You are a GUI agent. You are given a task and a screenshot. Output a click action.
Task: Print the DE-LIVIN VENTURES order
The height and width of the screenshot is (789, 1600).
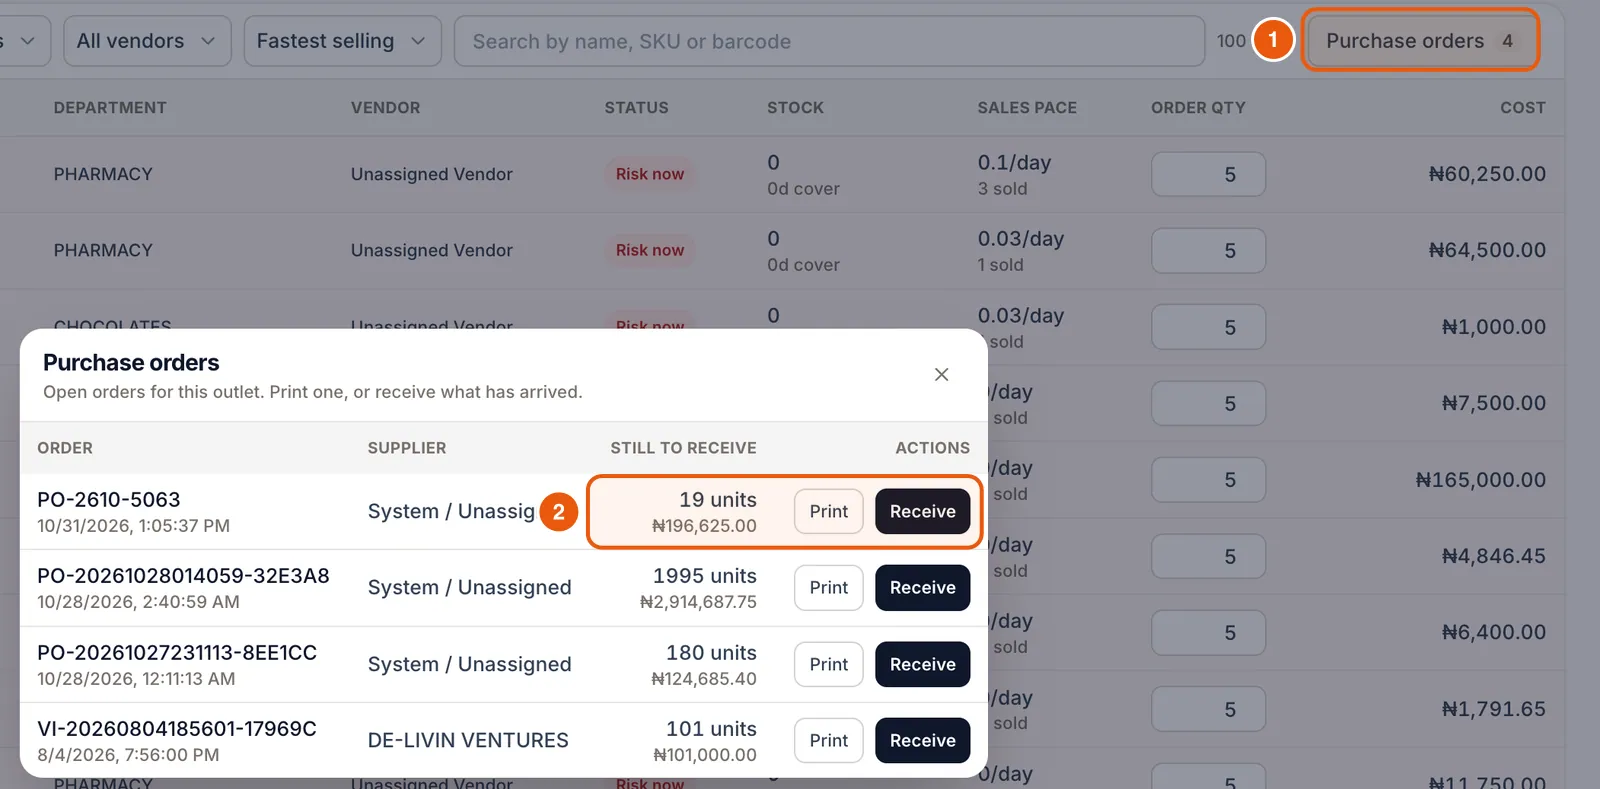tap(829, 740)
